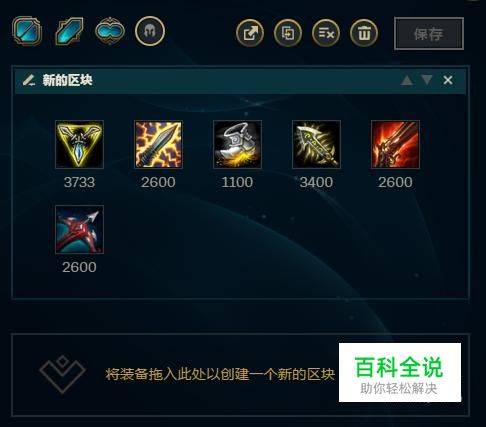
Task: Click the 保存 save button
Action: click(429, 34)
